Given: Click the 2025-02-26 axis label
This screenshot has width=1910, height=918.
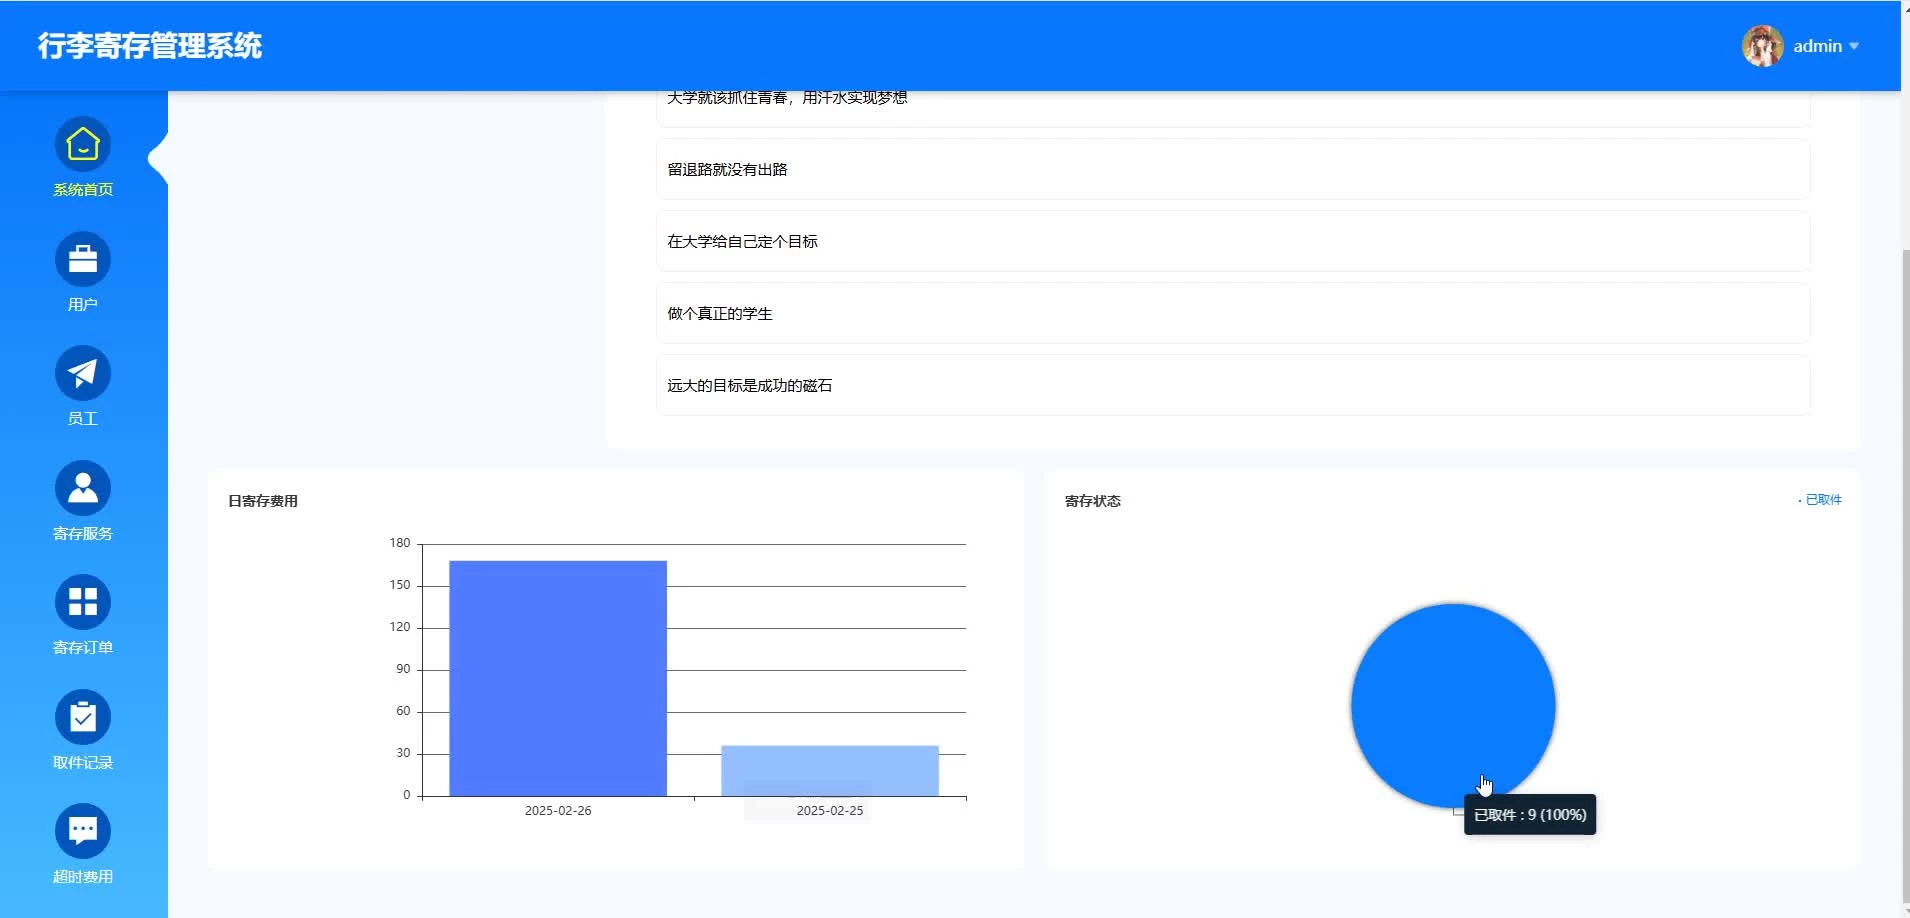Looking at the screenshot, I should (558, 811).
